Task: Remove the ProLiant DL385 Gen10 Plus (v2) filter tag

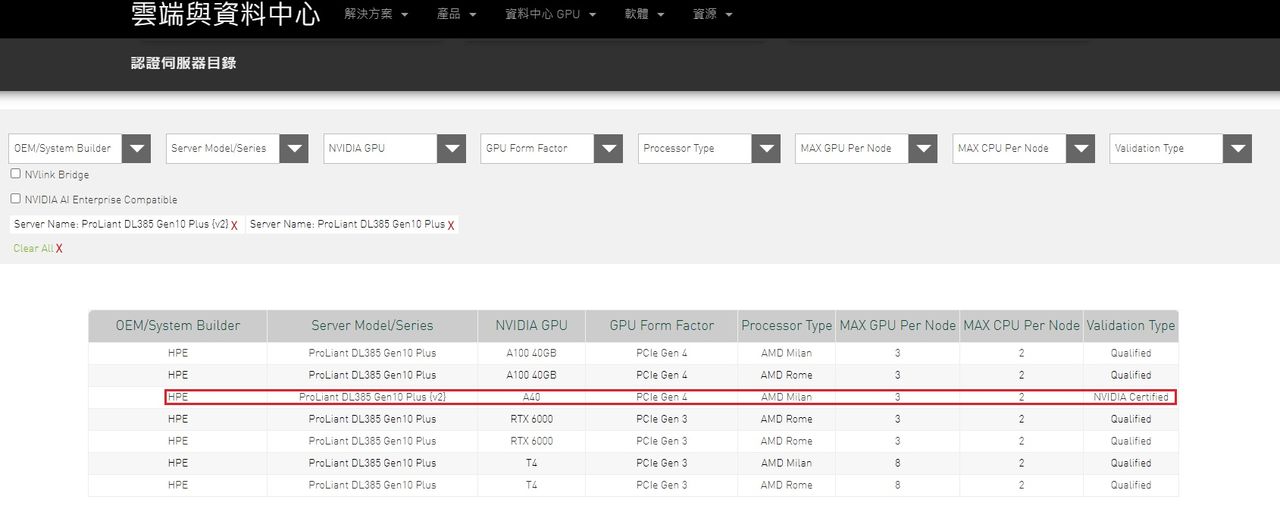Action: click(x=234, y=225)
